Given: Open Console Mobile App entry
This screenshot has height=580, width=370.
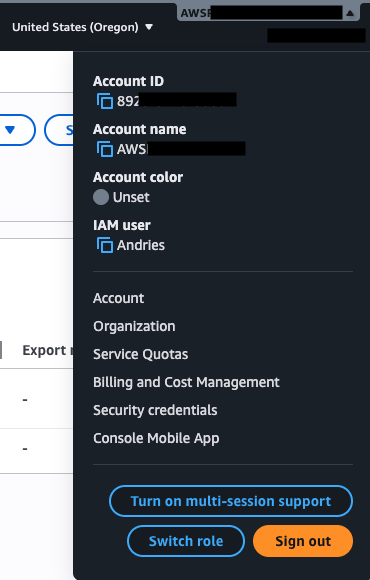Looking at the screenshot, I should tap(156, 438).
